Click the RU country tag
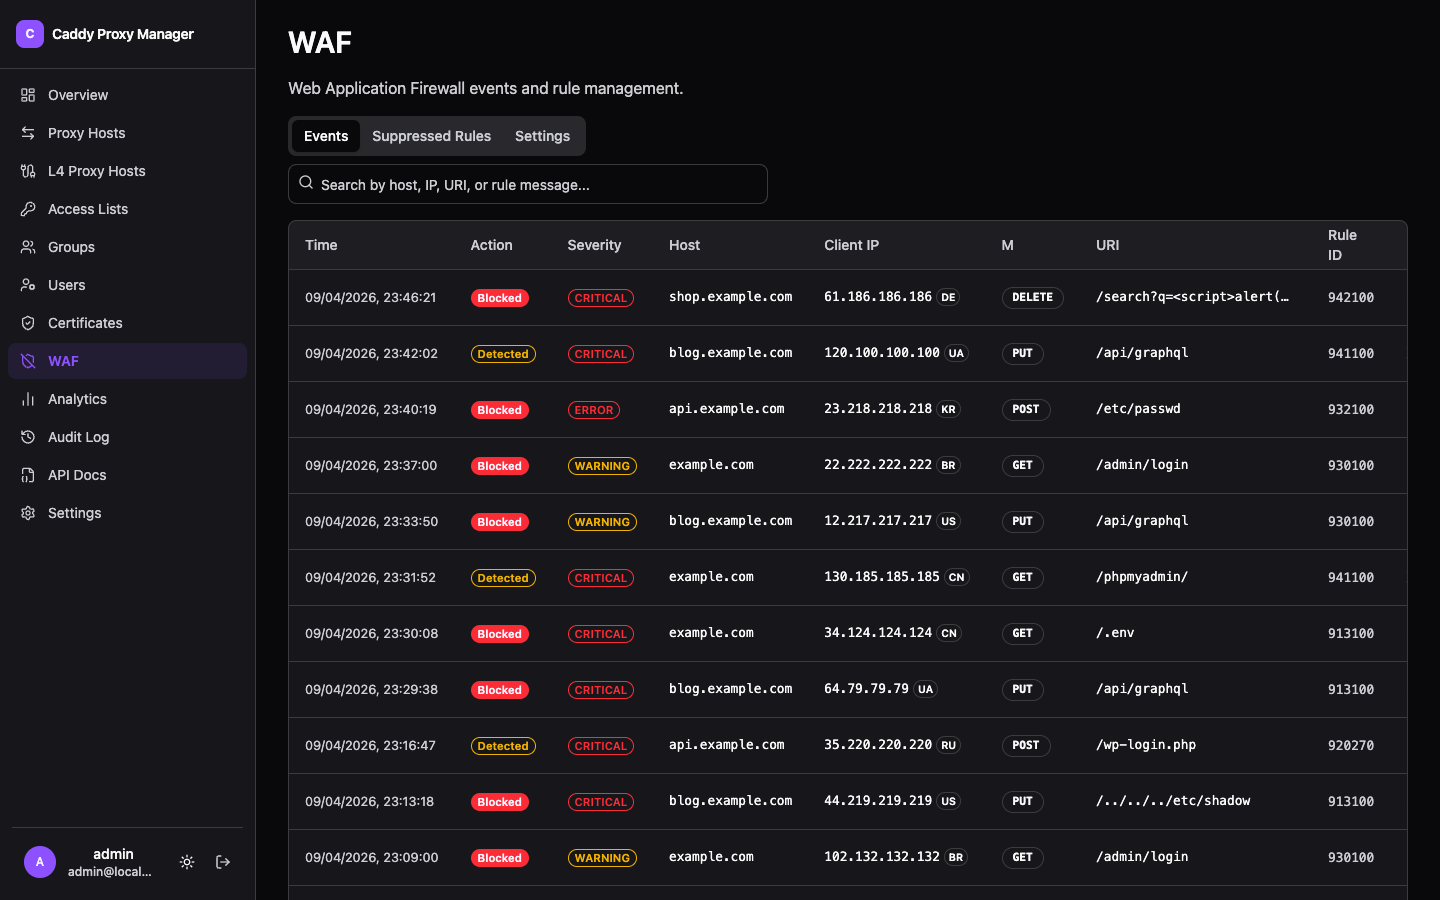Image resolution: width=1440 pixels, height=900 pixels. click(948, 745)
